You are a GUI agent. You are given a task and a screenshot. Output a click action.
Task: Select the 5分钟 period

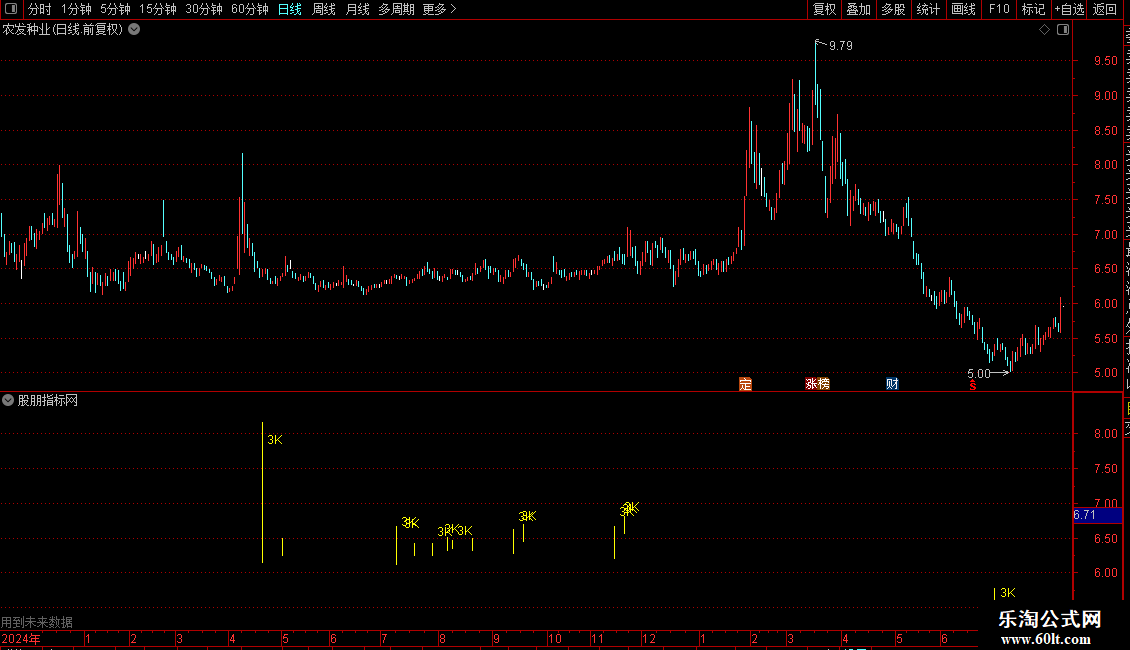tap(115, 9)
